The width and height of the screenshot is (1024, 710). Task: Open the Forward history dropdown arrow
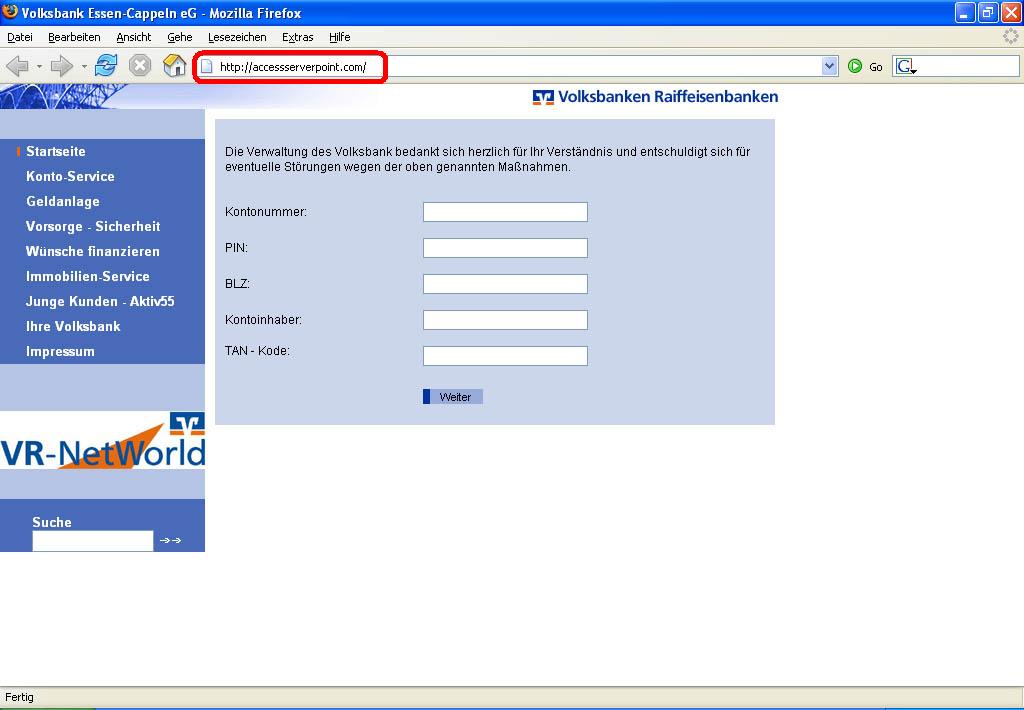84,67
